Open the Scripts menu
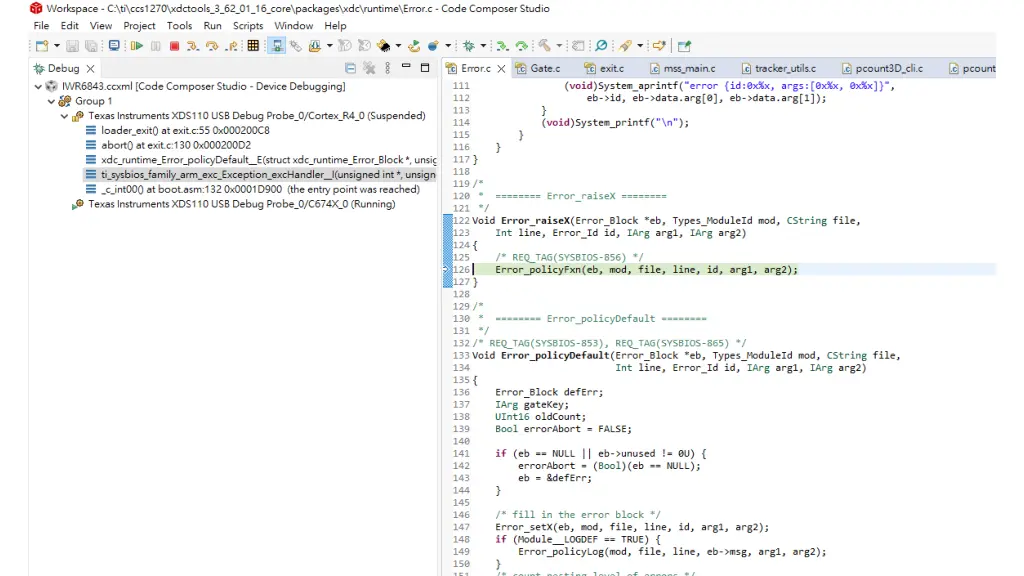1024x576 pixels. (x=248, y=25)
